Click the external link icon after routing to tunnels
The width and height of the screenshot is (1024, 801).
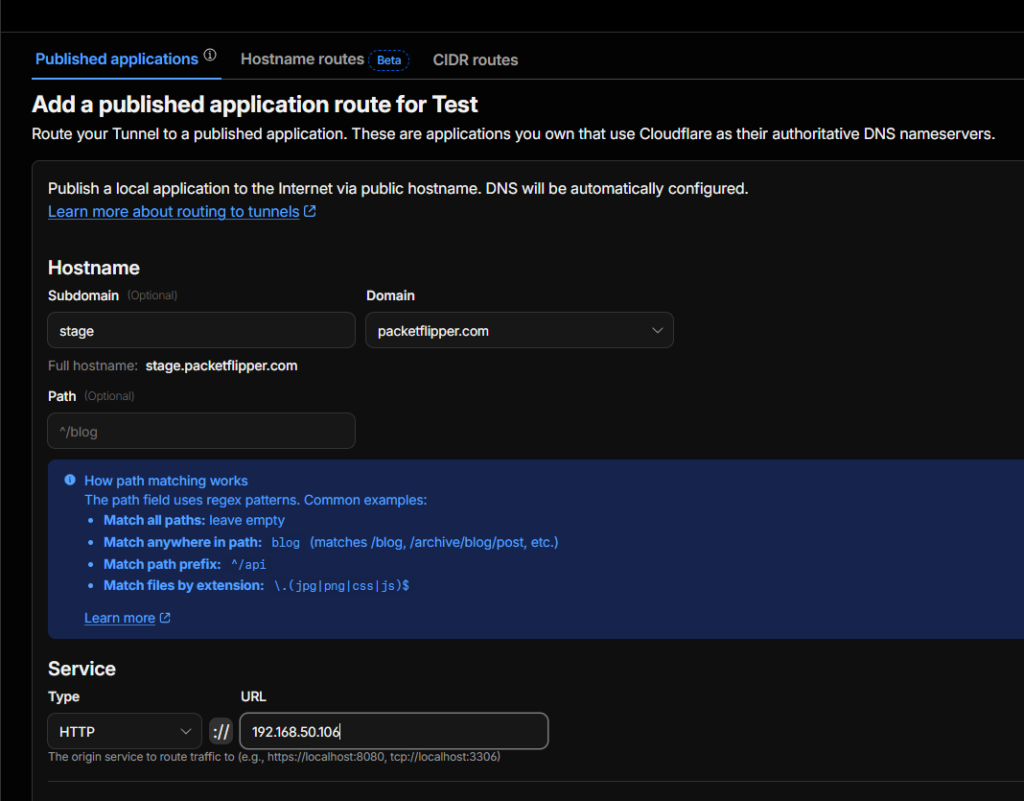click(x=310, y=212)
